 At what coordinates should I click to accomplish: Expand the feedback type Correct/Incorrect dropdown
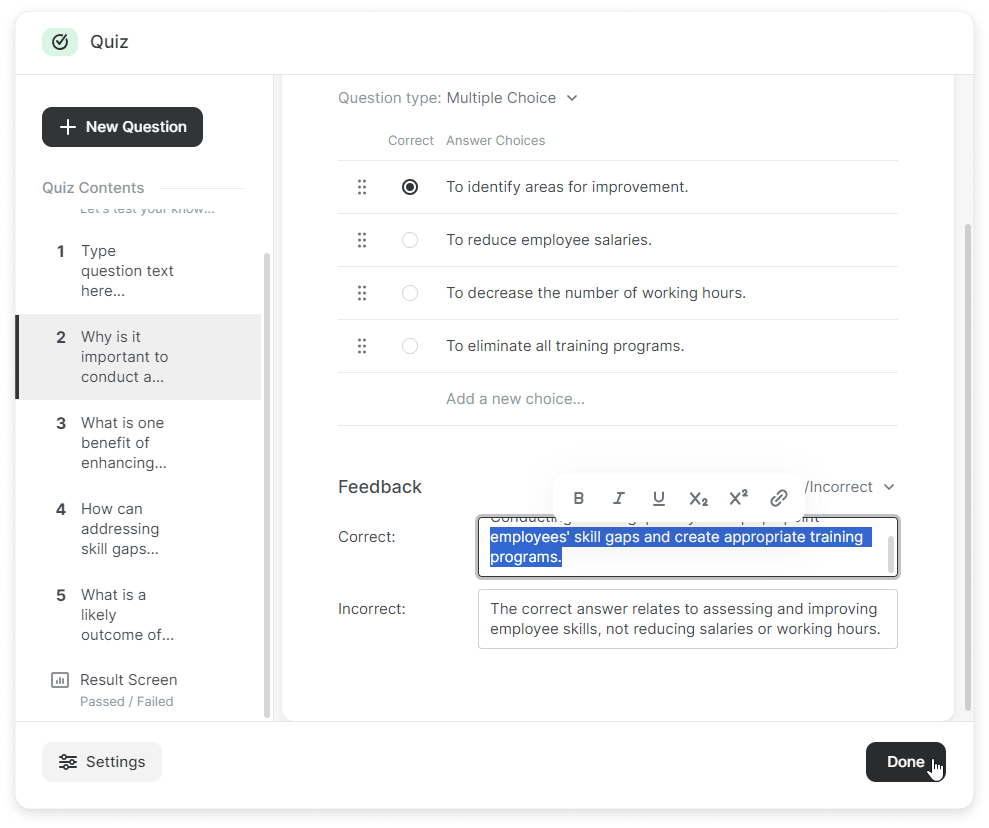[x=852, y=487]
